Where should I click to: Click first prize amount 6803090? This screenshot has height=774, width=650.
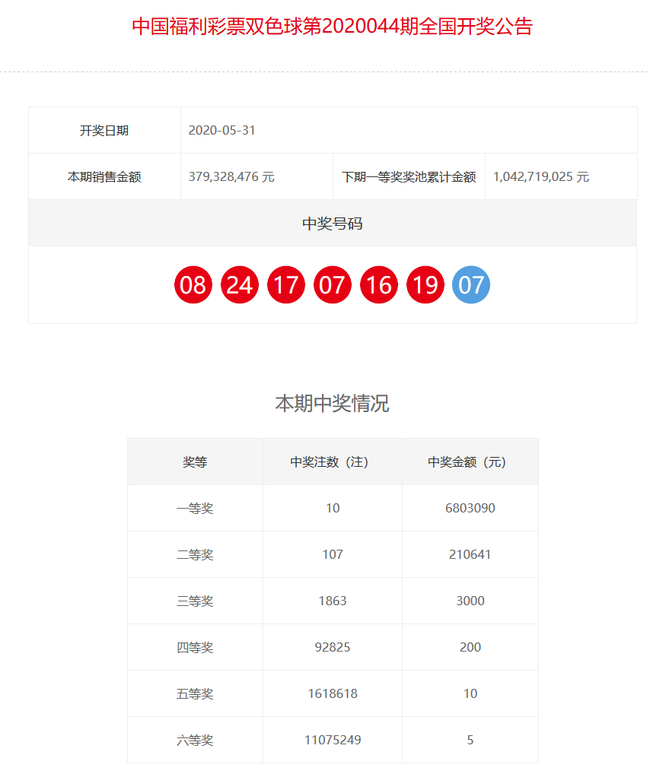coord(470,508)
